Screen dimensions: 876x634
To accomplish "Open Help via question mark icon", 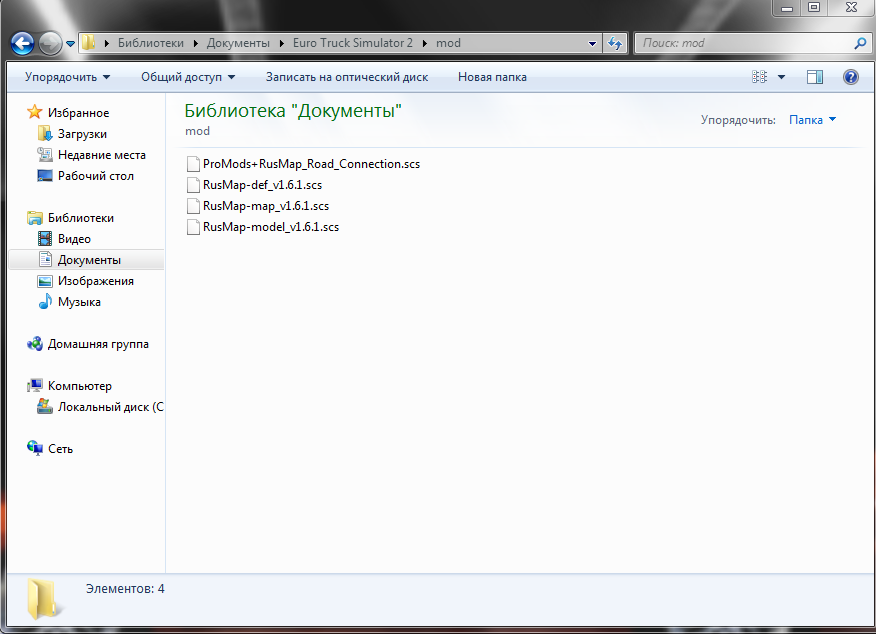I will (x=851, y=77).
